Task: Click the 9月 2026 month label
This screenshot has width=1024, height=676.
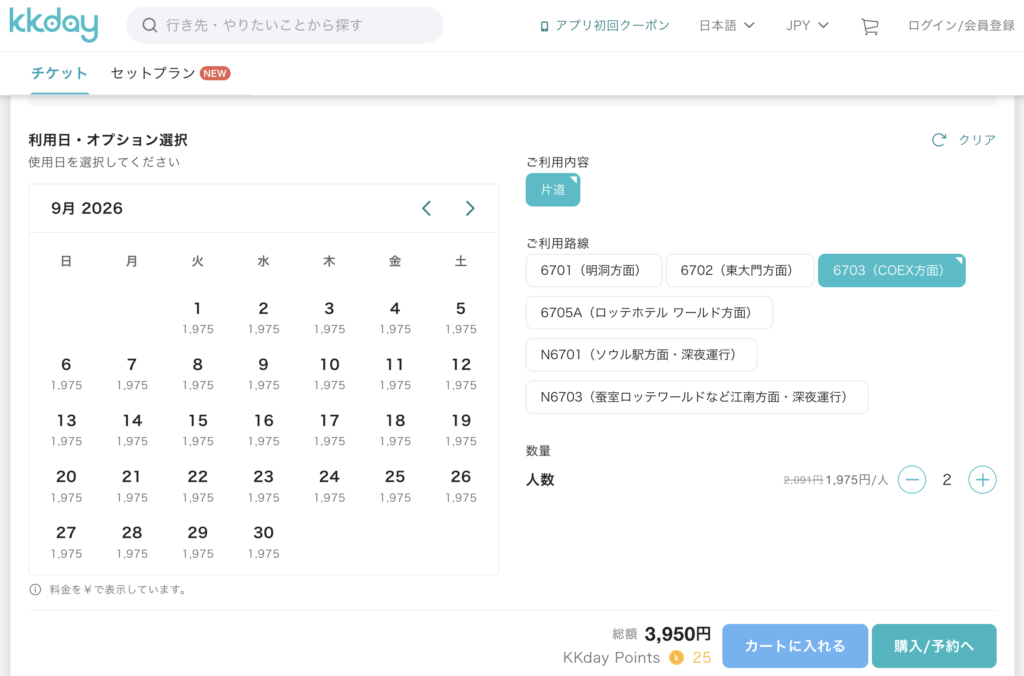Action: tap(87, 208)
